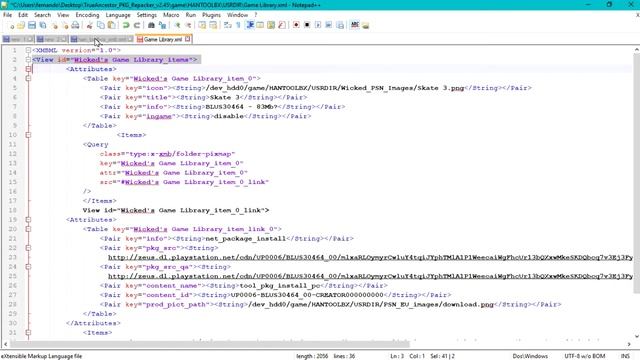Screen dimensions: 640x360
Task: Click the ABC spell check icon
Action: tap(355, 25)
